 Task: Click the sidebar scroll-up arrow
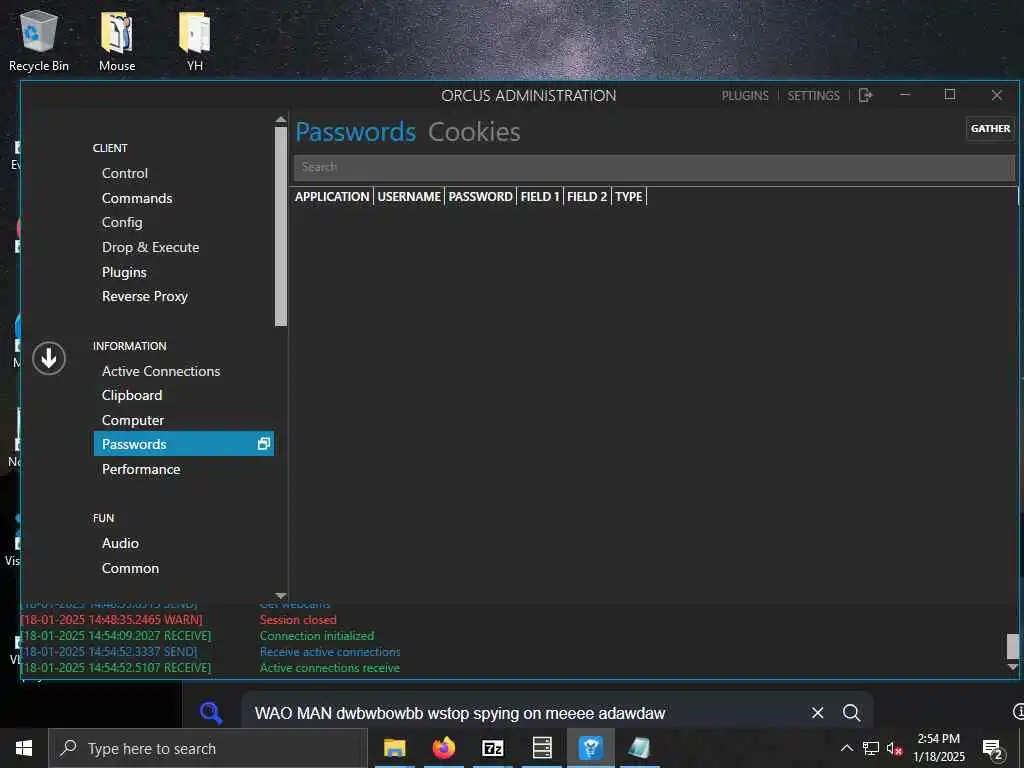[281, 120]
